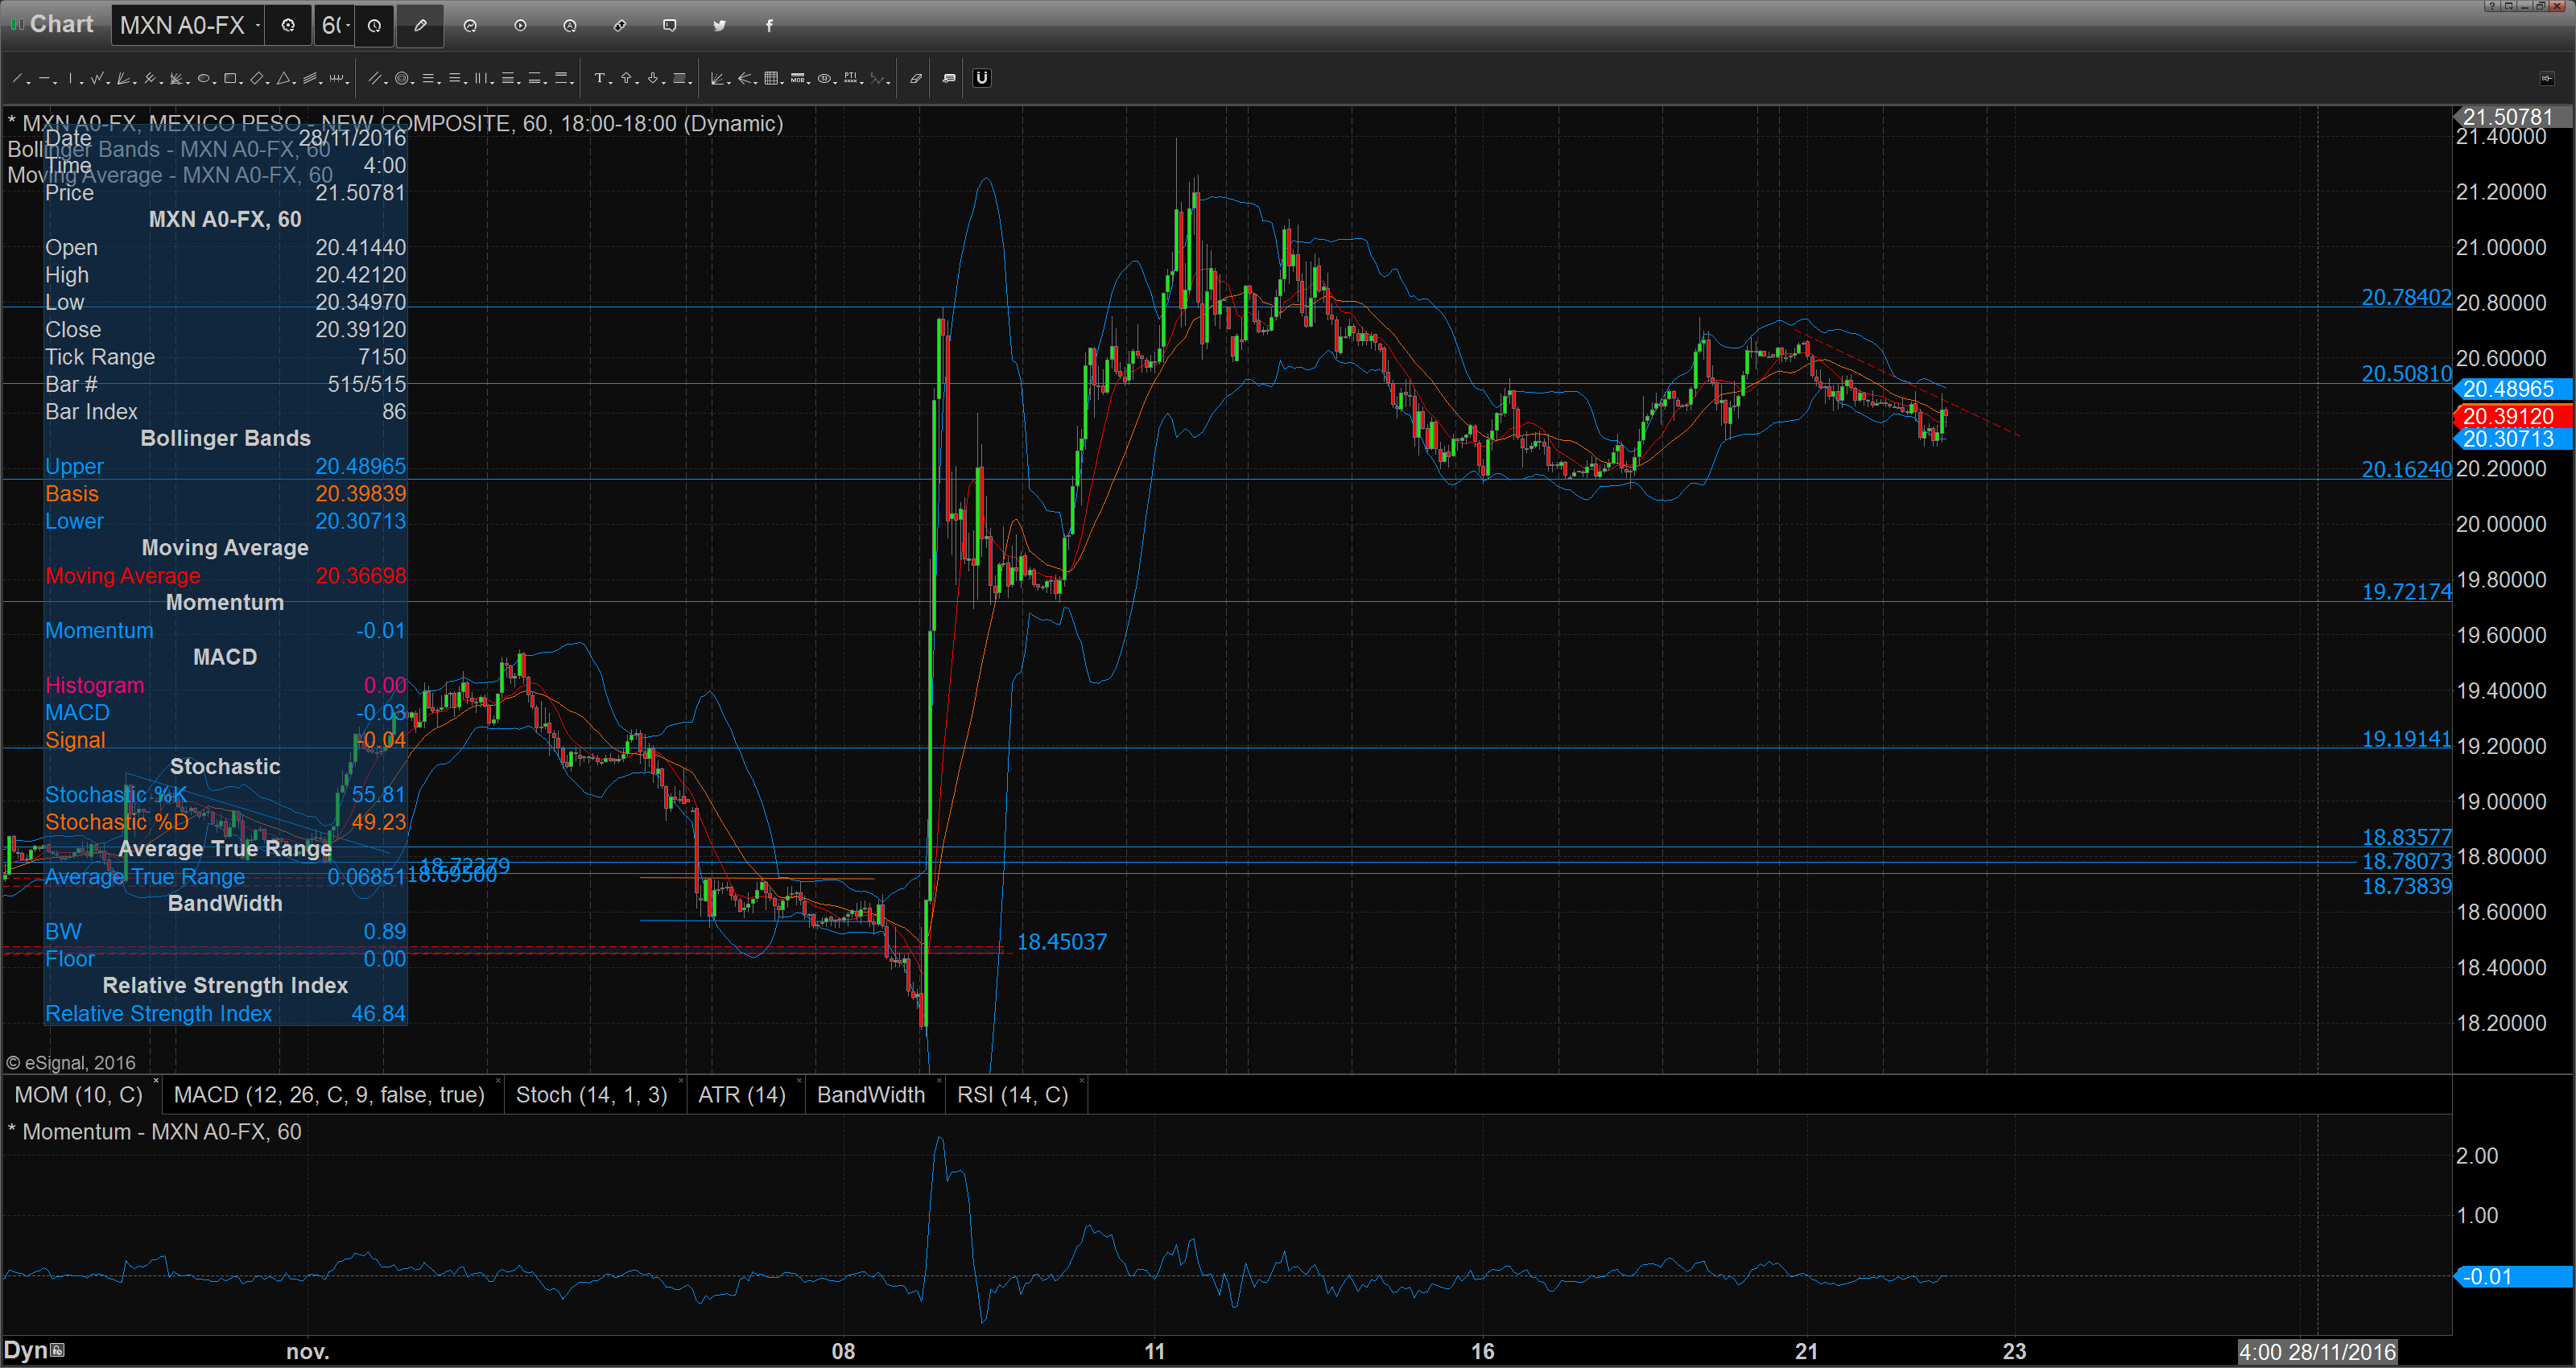The image size is (2576, 1368).
Task: Select the grid table tool
Action: tap(771, 78)
